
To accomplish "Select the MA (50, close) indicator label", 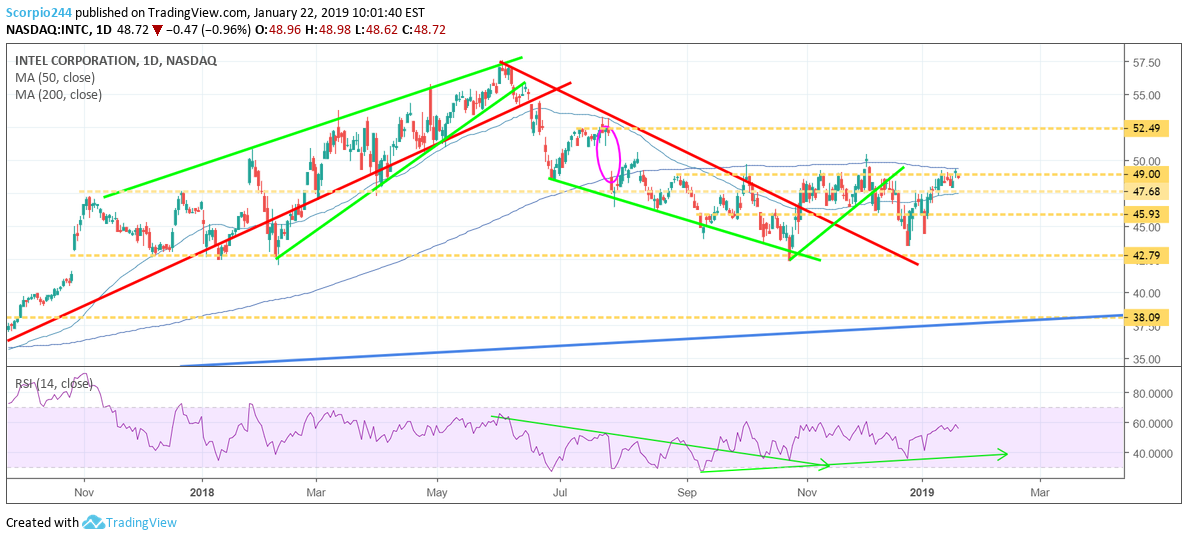I will point(53,78).
